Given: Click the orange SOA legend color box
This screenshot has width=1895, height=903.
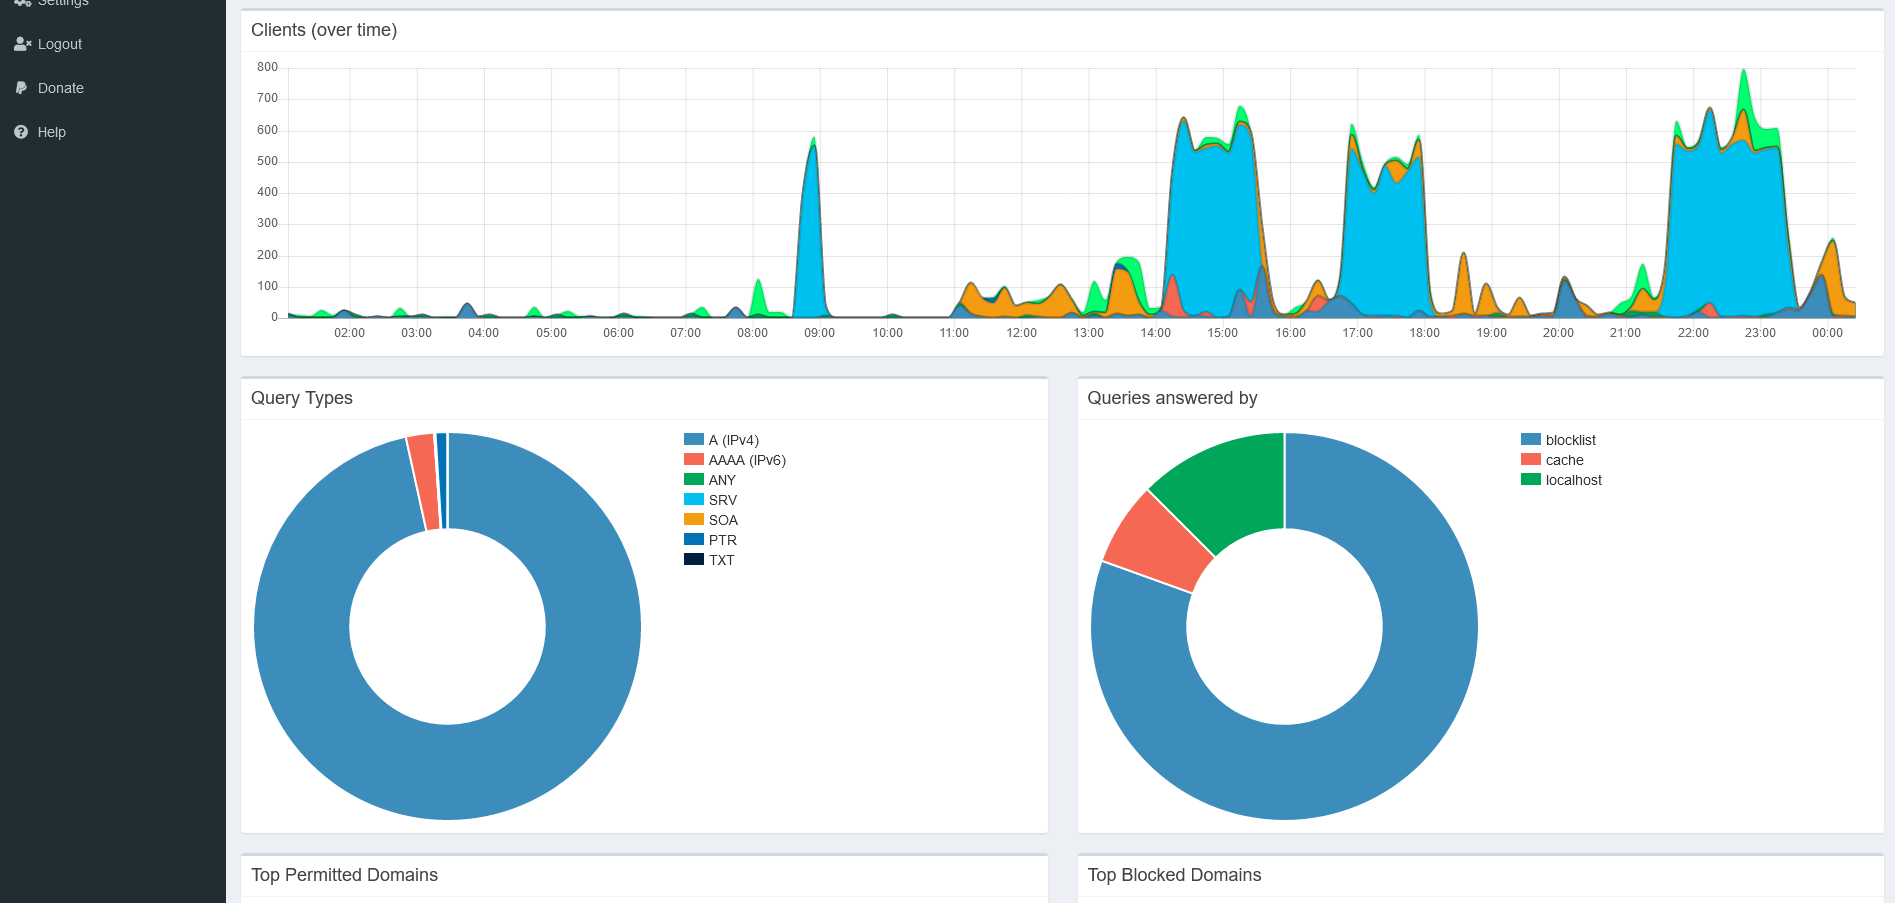Looking at the screenshot, I should point(693,520).
